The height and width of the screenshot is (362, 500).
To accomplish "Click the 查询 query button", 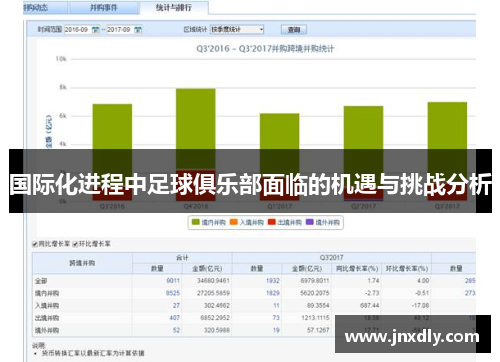I will point(294,30).
